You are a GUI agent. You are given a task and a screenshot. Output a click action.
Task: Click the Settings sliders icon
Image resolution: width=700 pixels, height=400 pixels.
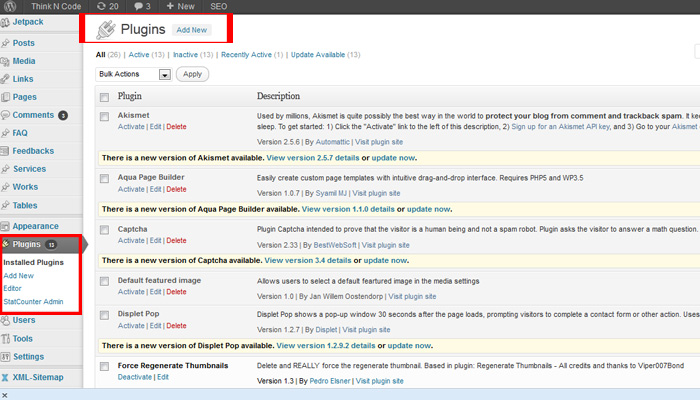(5, 357)
